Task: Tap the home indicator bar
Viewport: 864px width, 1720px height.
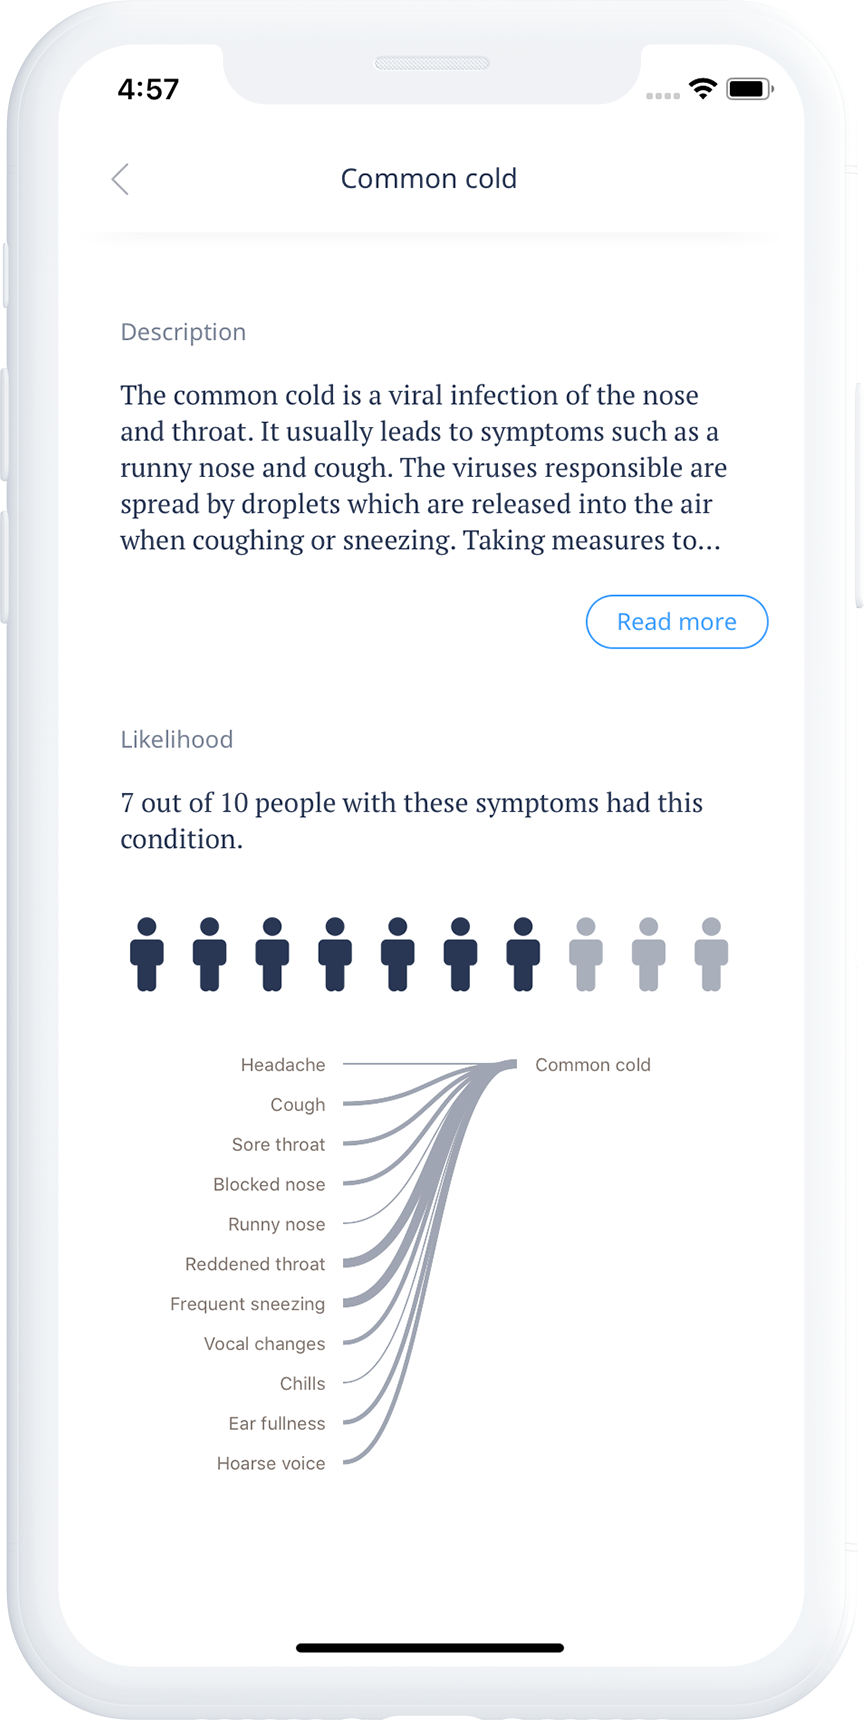Action: point(430,1647)
